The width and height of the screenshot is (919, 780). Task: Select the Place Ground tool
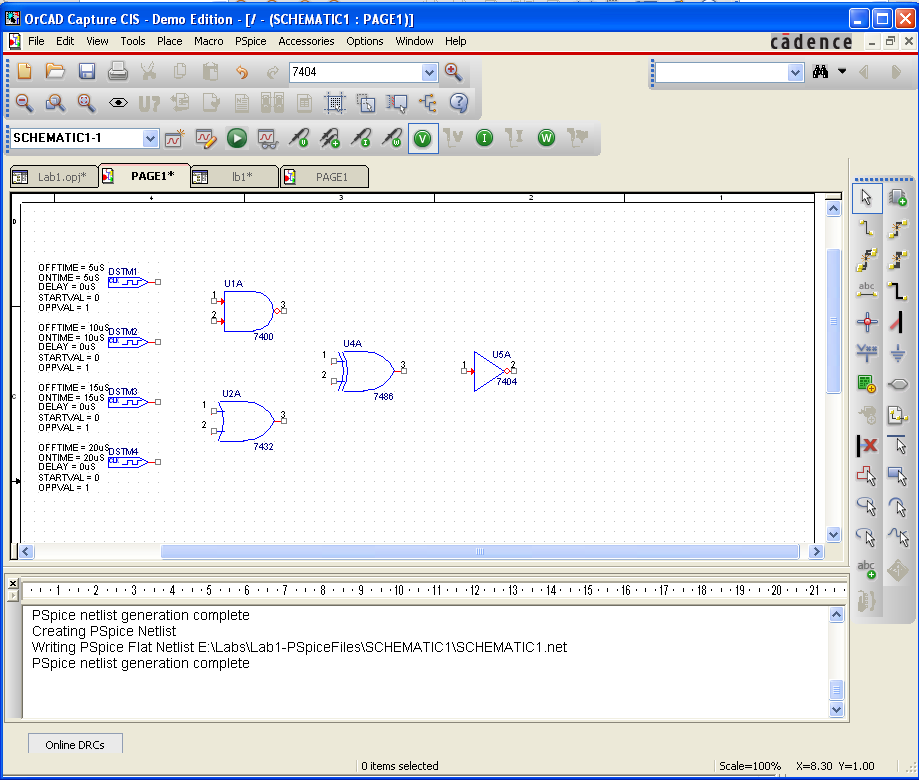(897, 352)
